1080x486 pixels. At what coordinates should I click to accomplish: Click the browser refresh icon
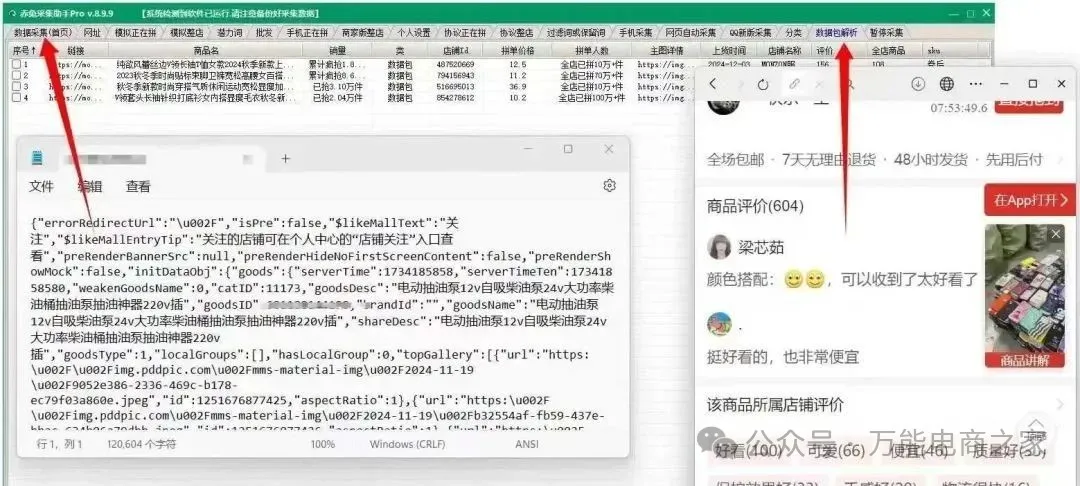762,84
